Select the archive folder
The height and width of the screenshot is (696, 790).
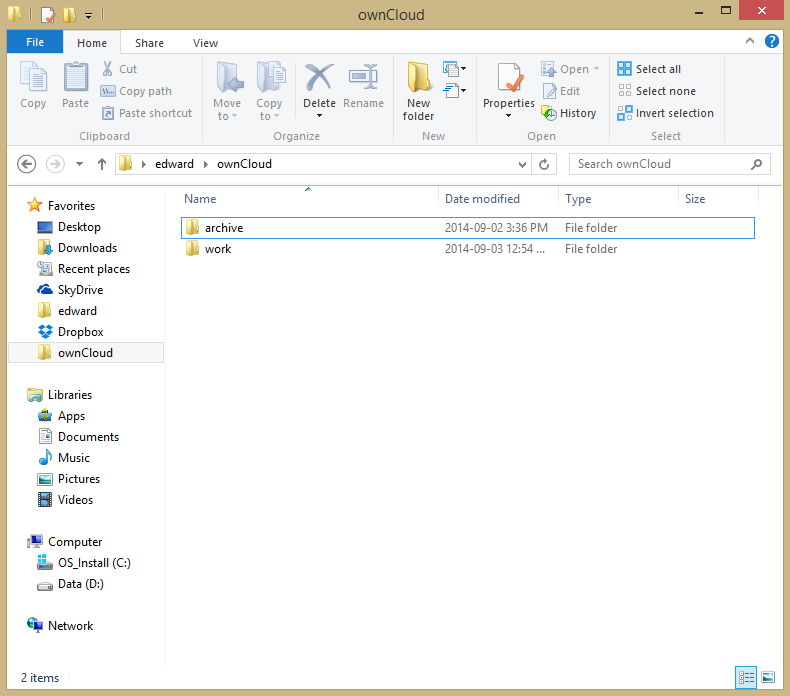(224, 228)
